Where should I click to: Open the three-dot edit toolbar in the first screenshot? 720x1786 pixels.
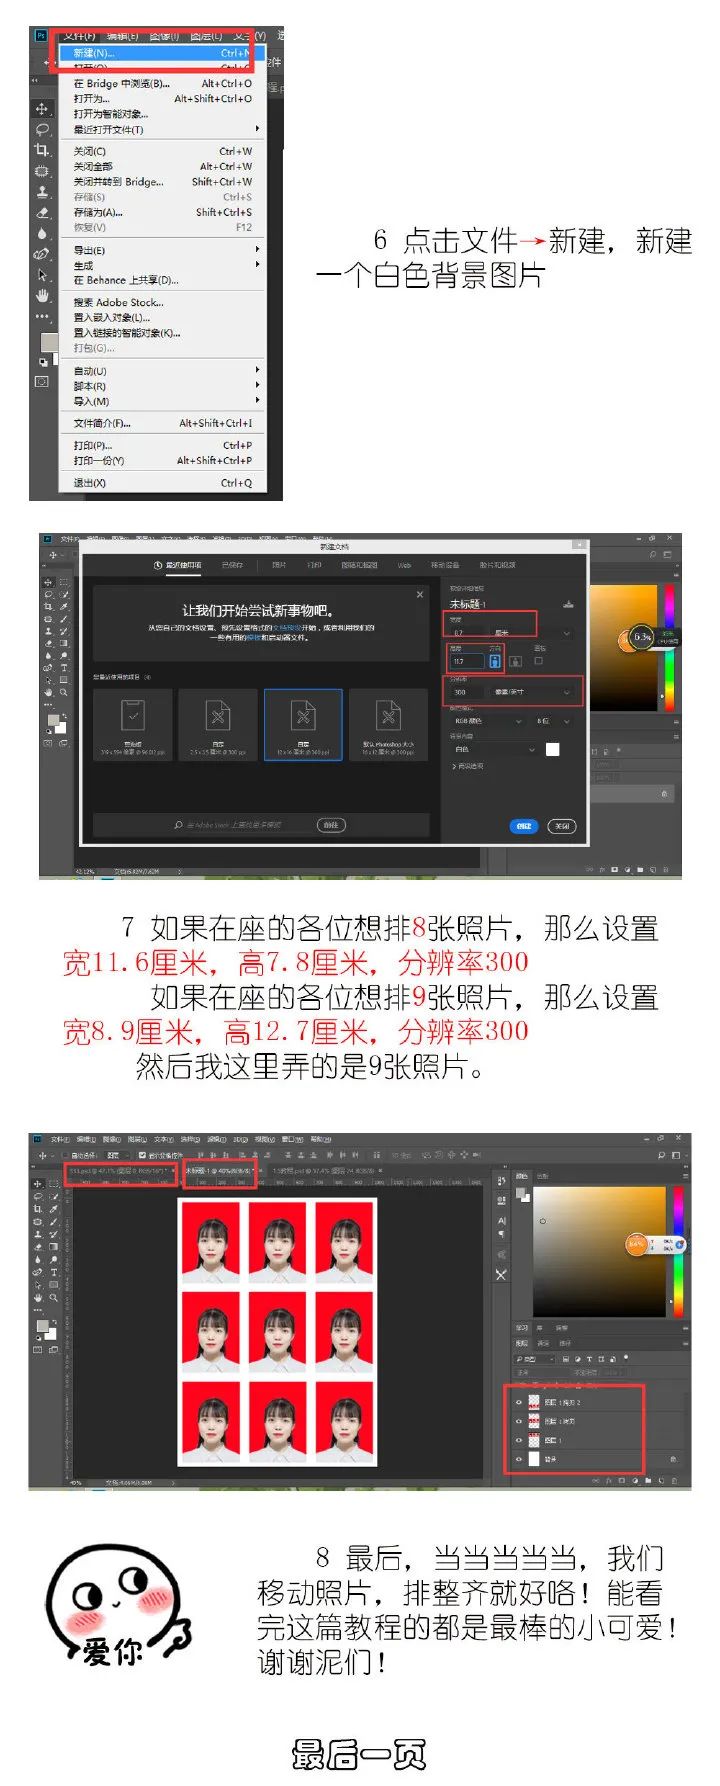coord(42,316)
